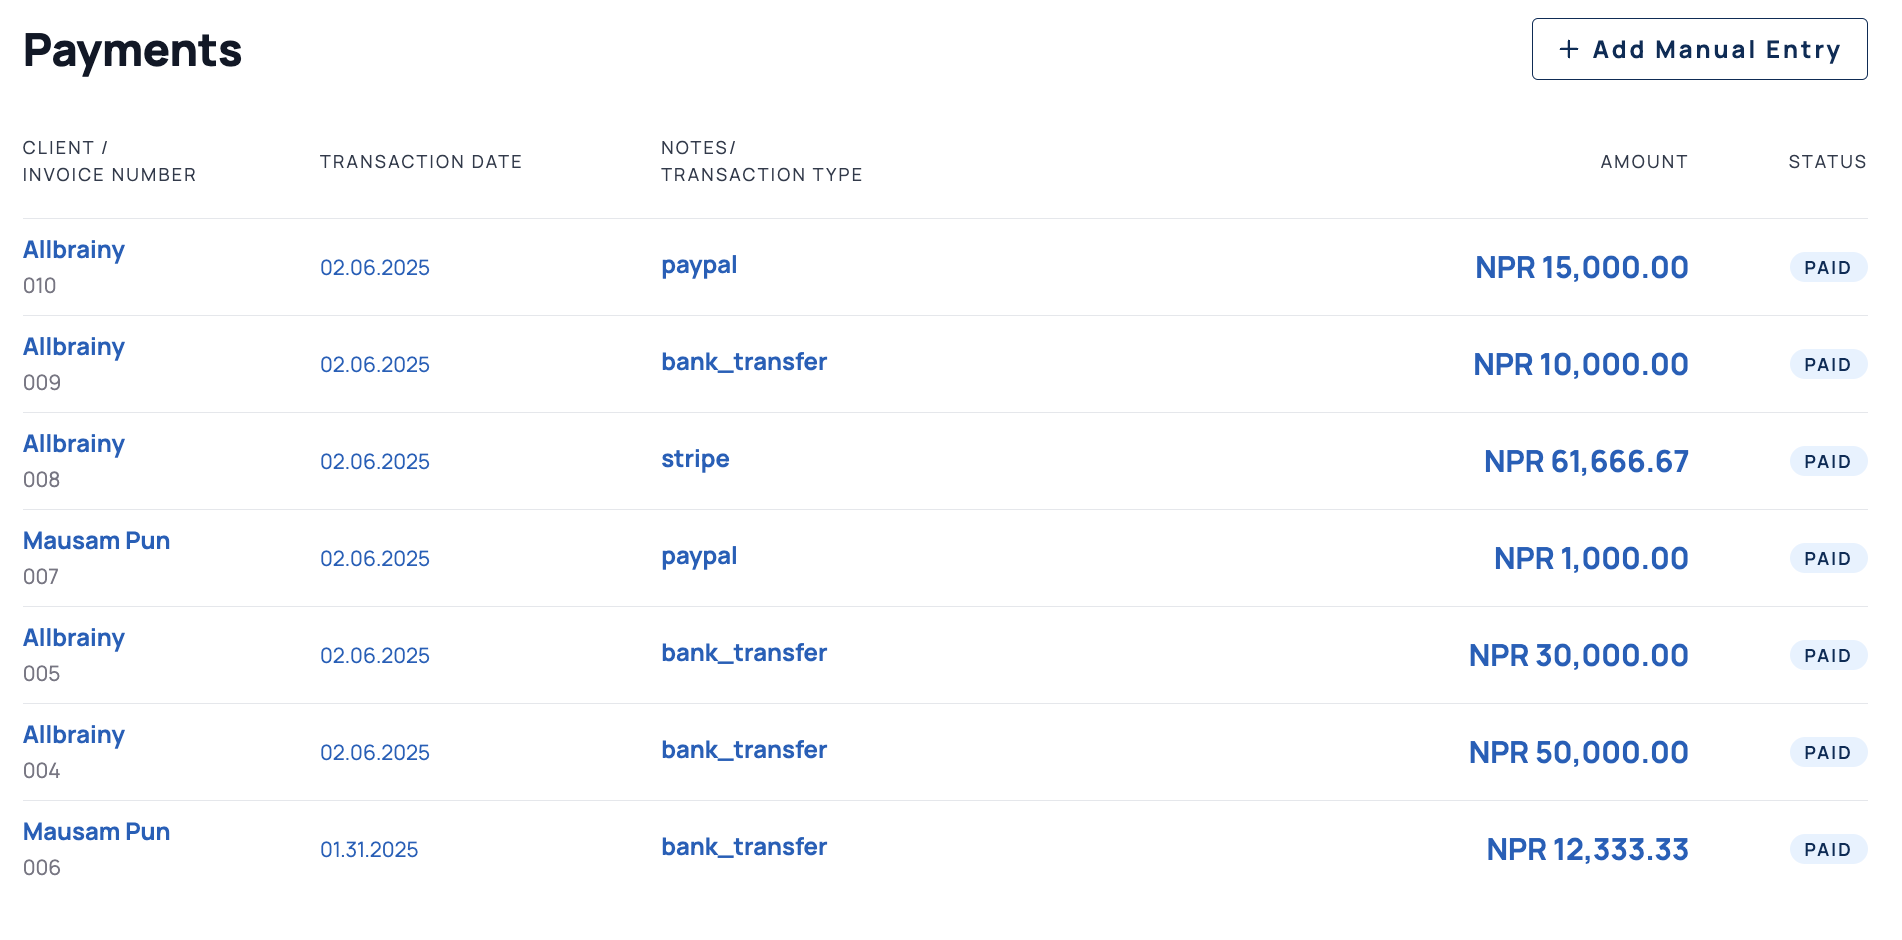Click the 01.31.2025 transaction date
The width and height of the screenshot is (1902, 940).
pos(369,849)
